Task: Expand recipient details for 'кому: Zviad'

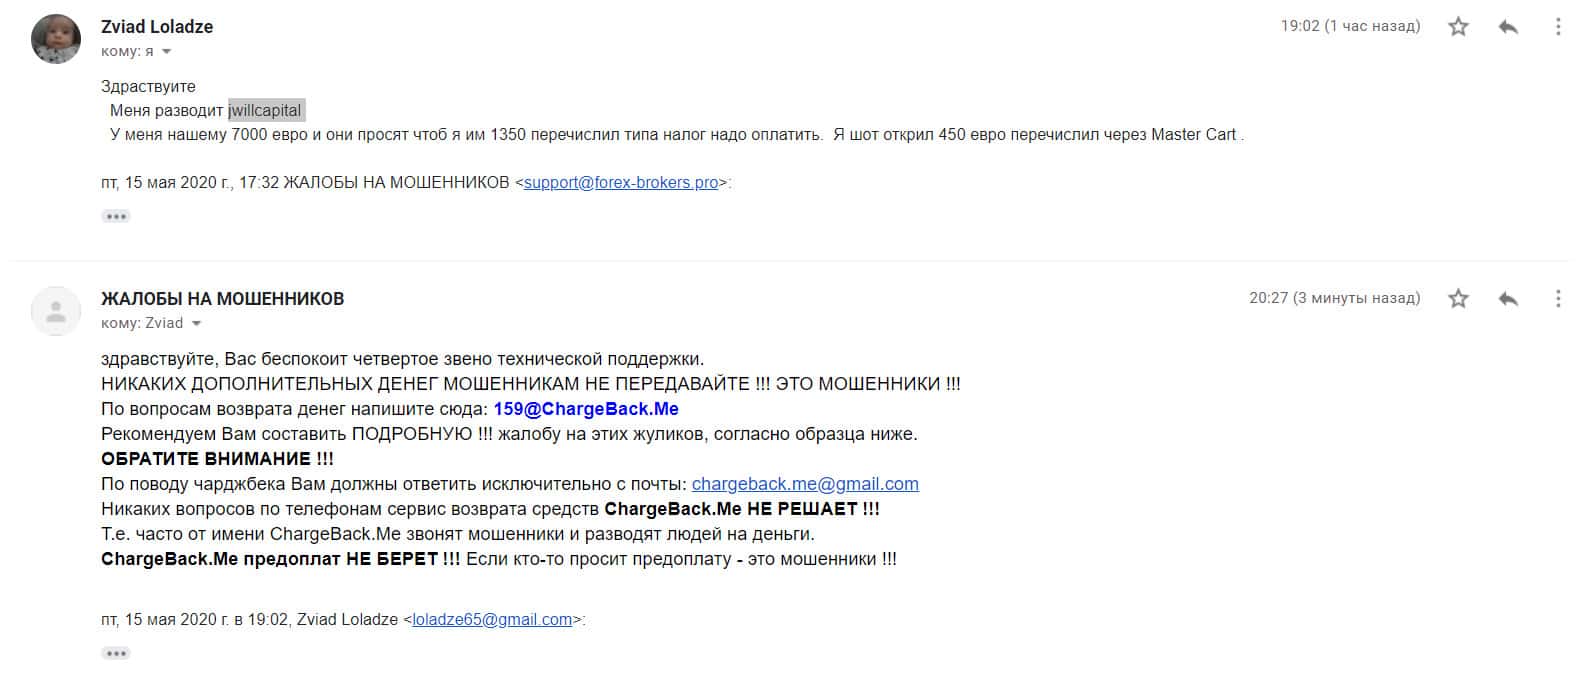Action: tap(196, 324)
